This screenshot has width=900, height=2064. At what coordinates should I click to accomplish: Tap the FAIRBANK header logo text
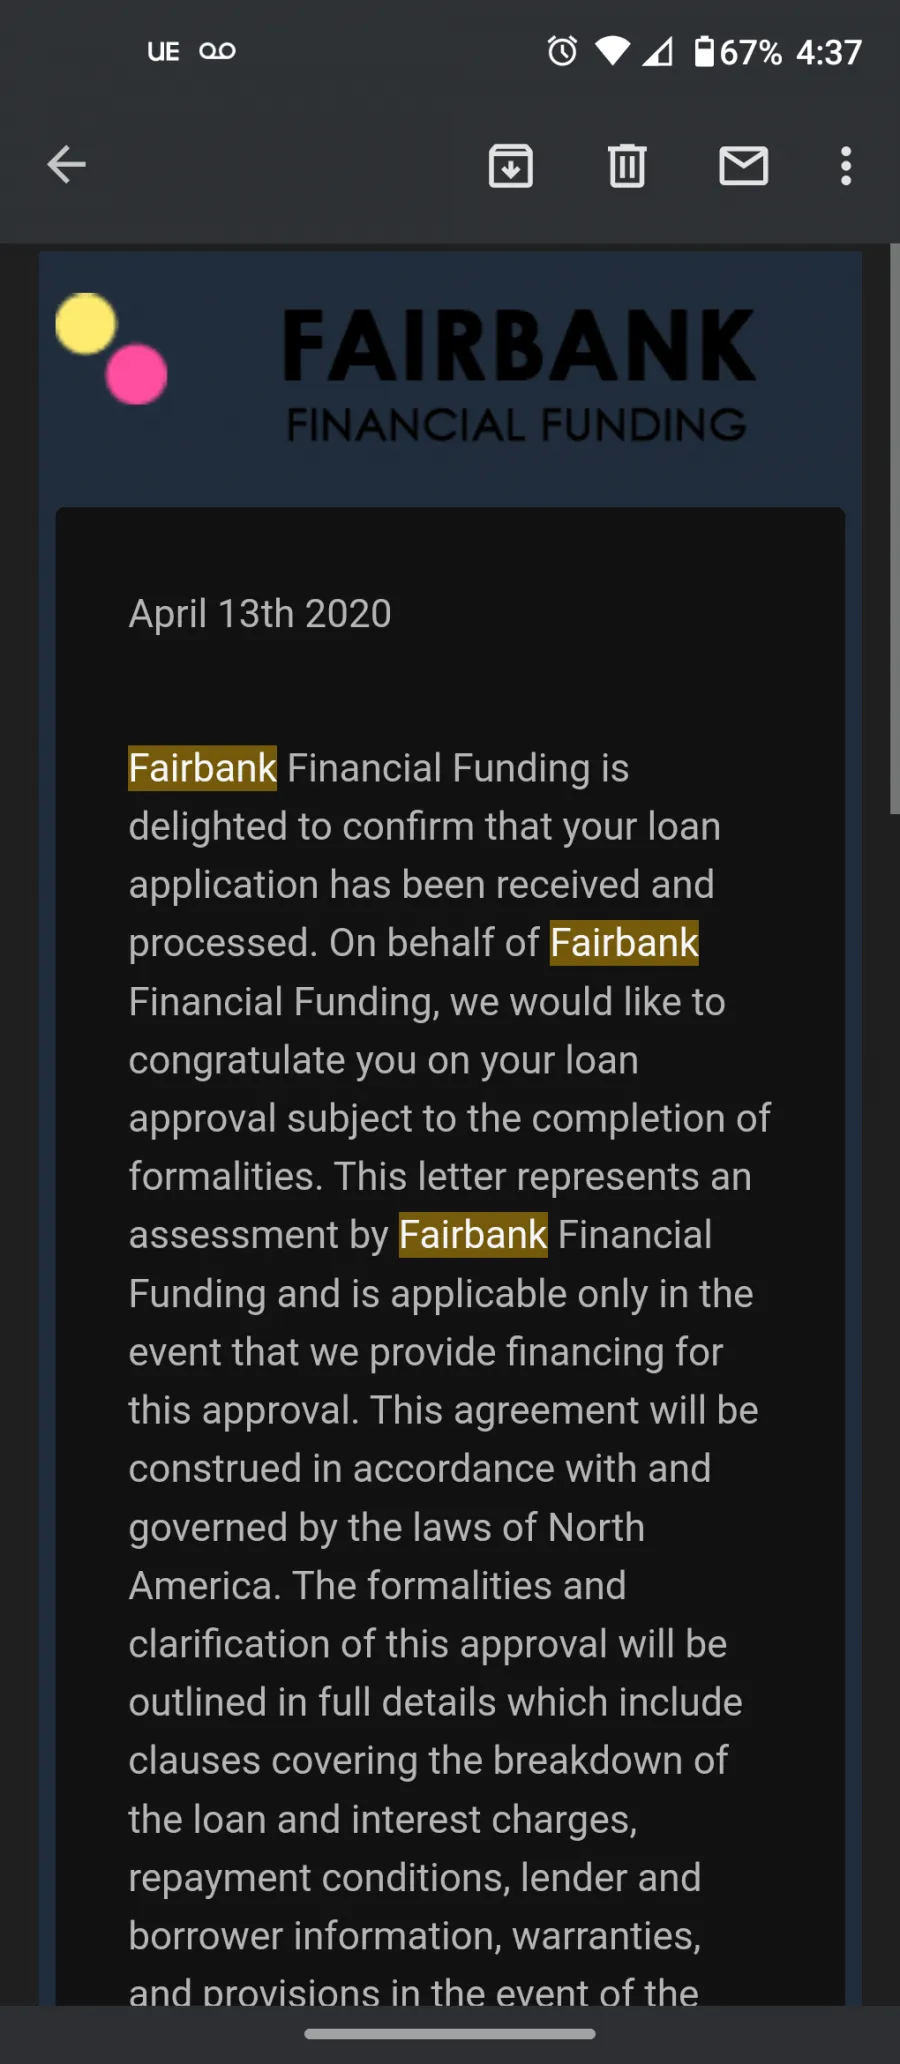pyautogui.click(x=518, y=345)
